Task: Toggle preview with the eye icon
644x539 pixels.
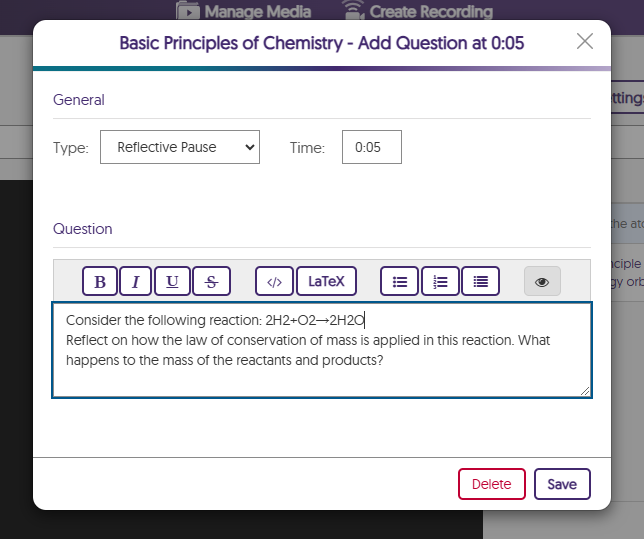Action: click(542, 281)
